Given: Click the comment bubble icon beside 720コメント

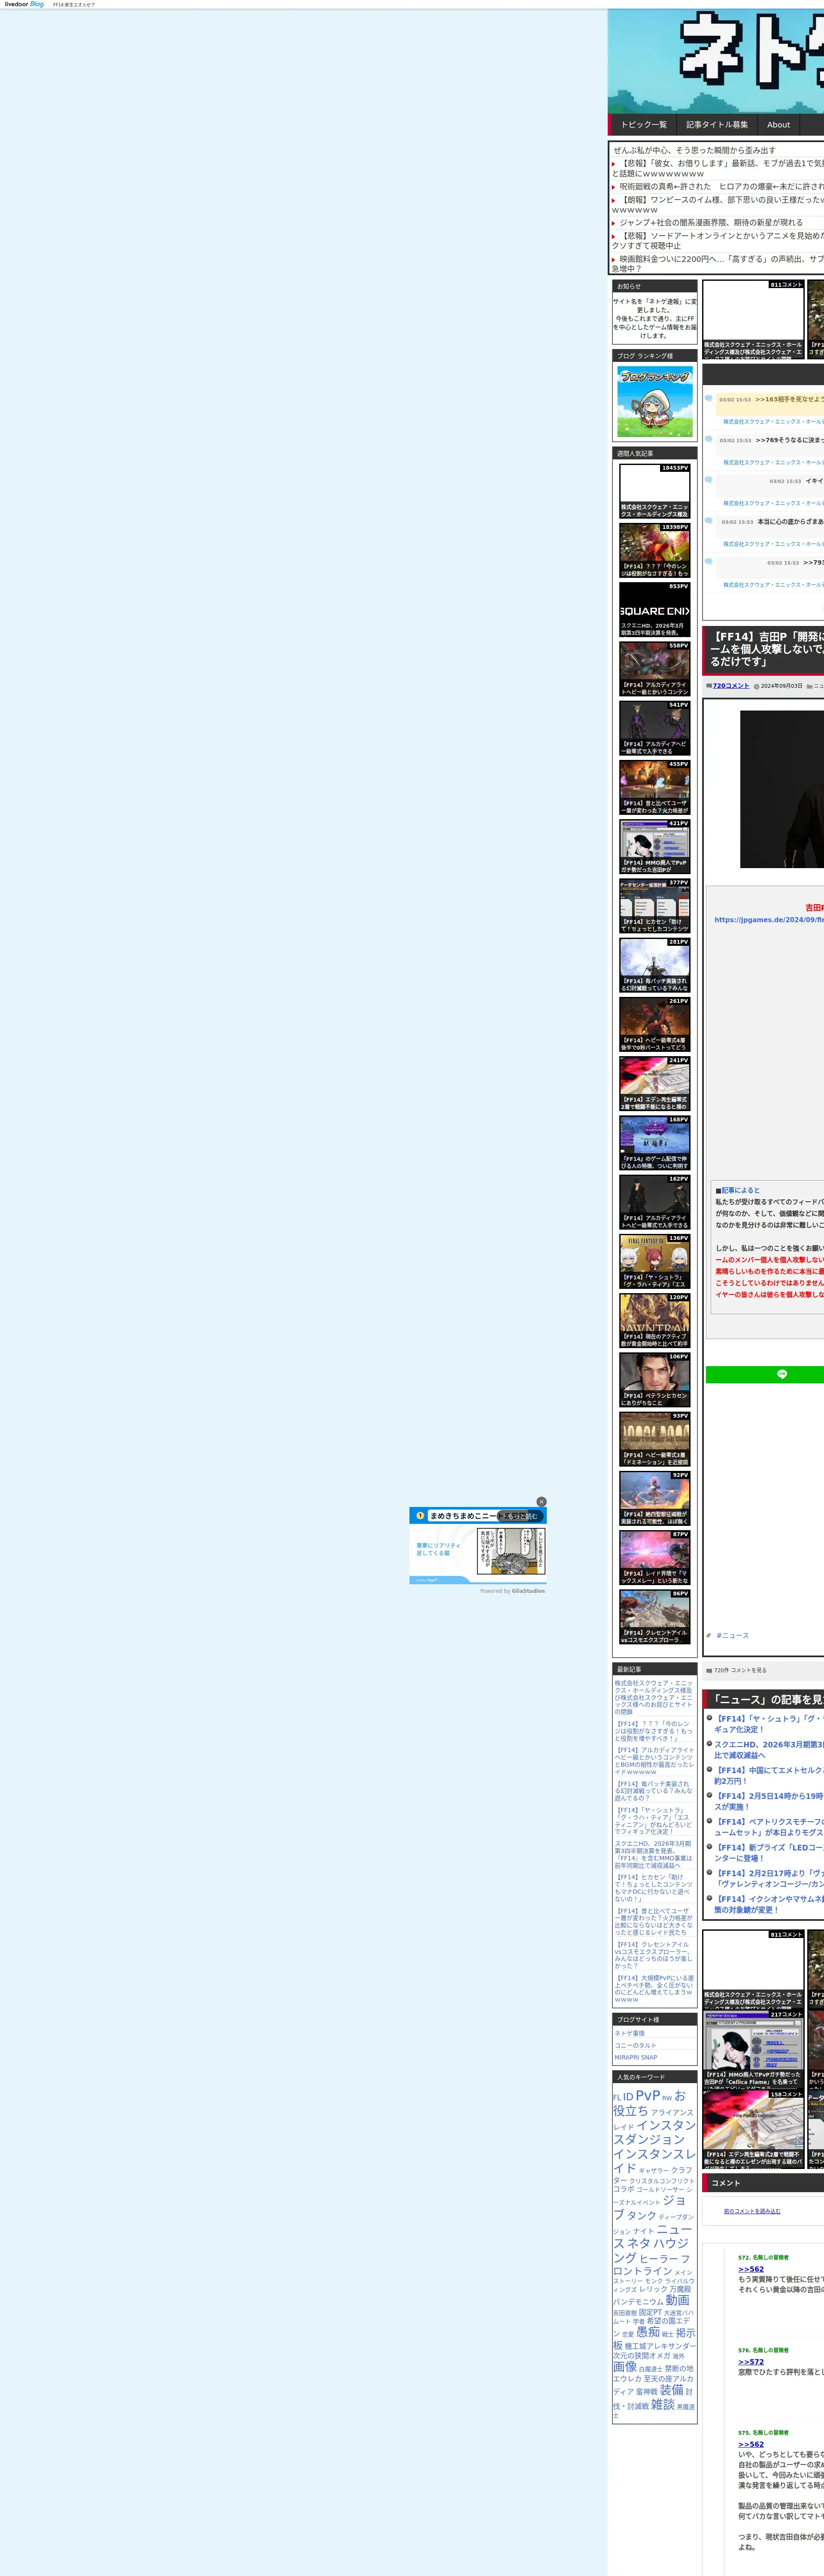Looking at the screenshot, I should tap(709, 686).
